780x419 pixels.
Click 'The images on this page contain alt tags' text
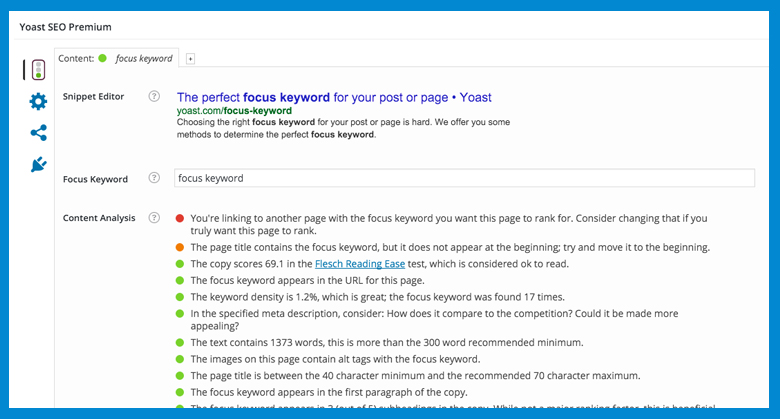335,359
